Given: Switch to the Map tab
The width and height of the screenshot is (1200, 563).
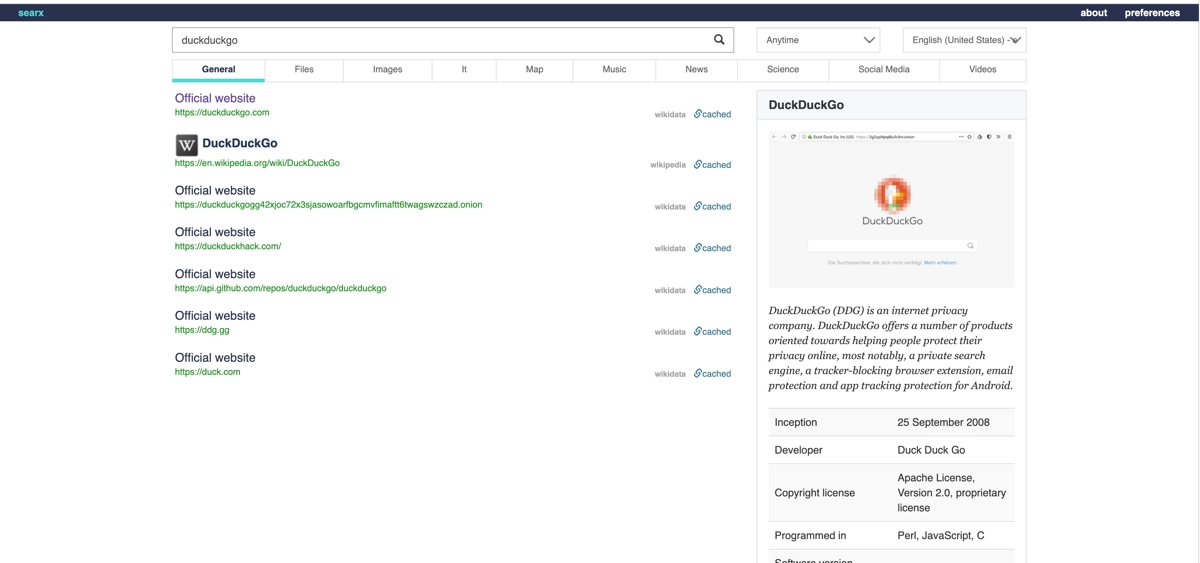Looking at the screenshot, I should click(535, 70).
